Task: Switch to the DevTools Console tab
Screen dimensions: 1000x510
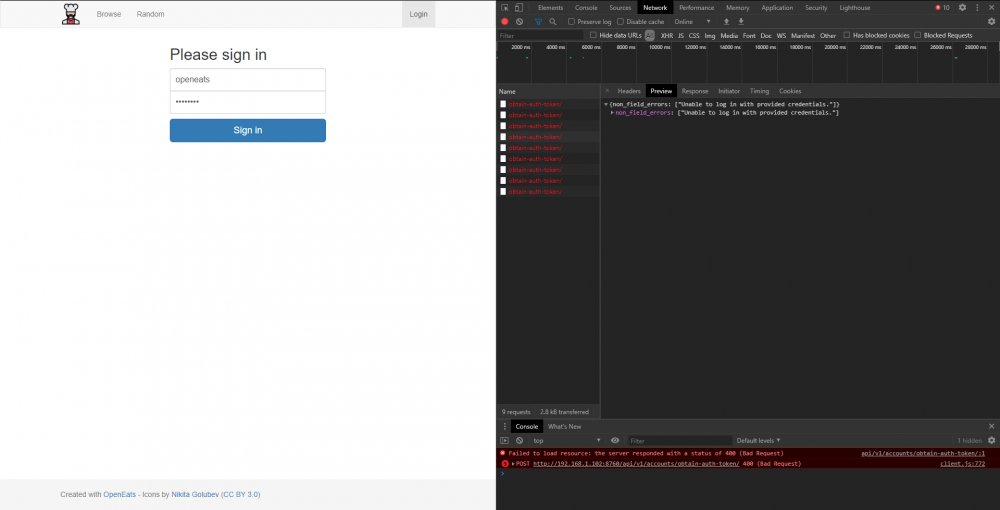Action: pyautogui.click(x=586, y=8)
